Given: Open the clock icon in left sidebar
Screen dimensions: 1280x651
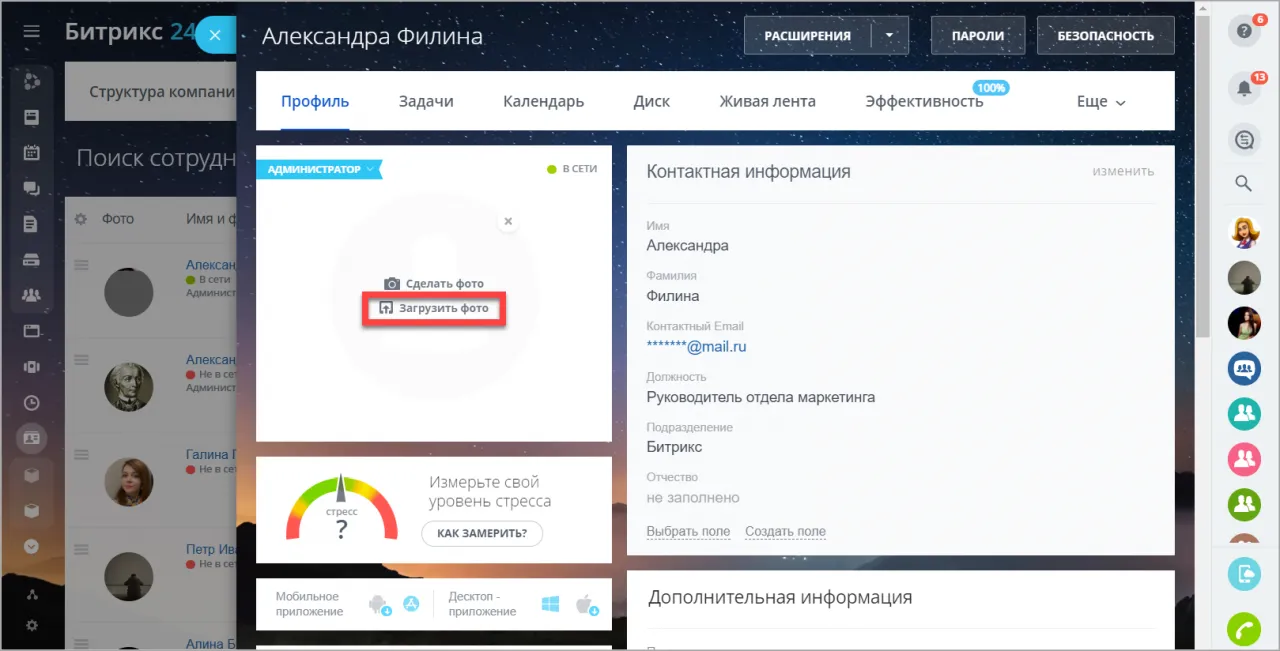Looking at the screenshot, I should [x=31, y=403].
